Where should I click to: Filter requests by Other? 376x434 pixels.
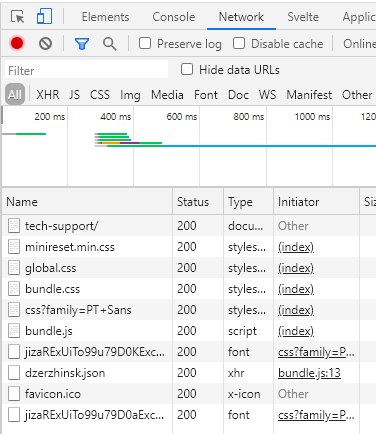[x=357, y=95]
